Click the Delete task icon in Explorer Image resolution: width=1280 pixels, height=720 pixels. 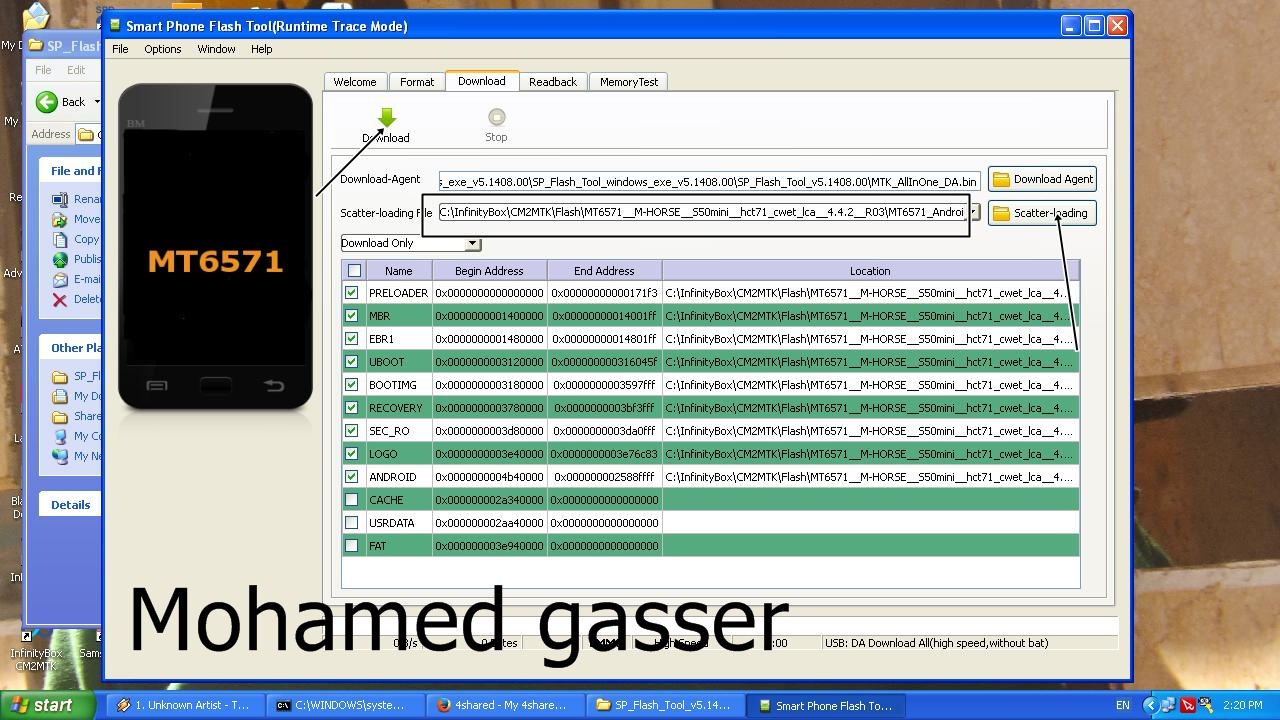[60, 299]
